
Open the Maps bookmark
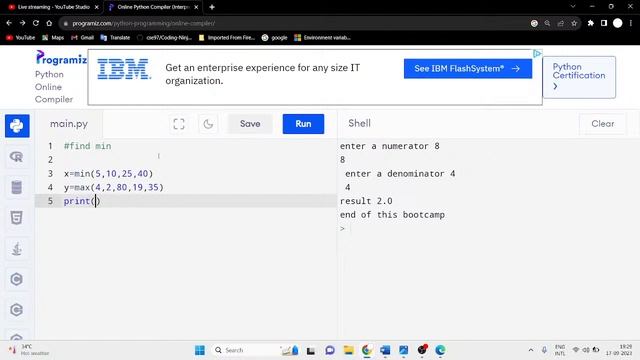tap(53, 38)
